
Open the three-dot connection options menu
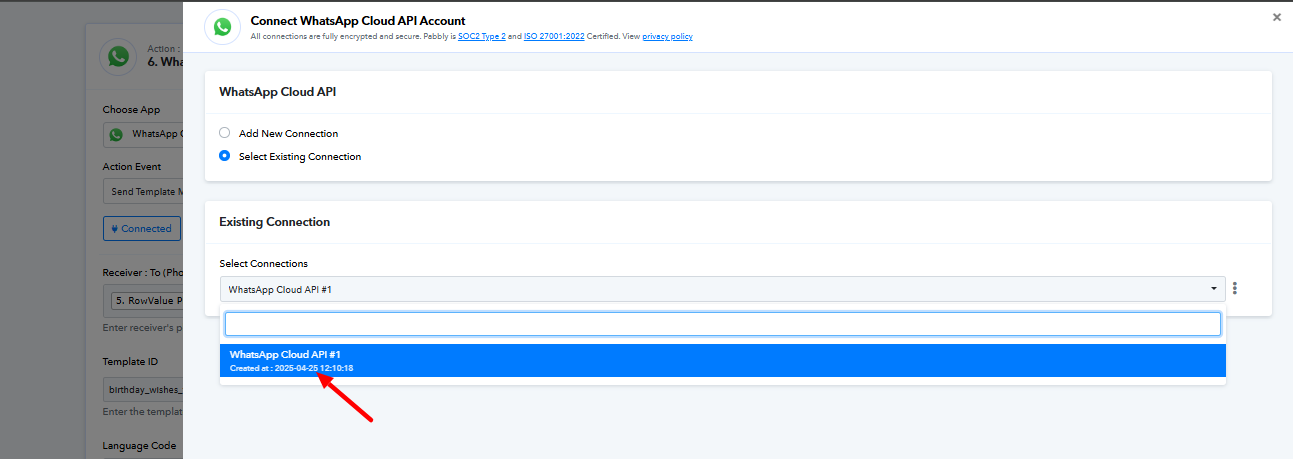[1235, 289]
